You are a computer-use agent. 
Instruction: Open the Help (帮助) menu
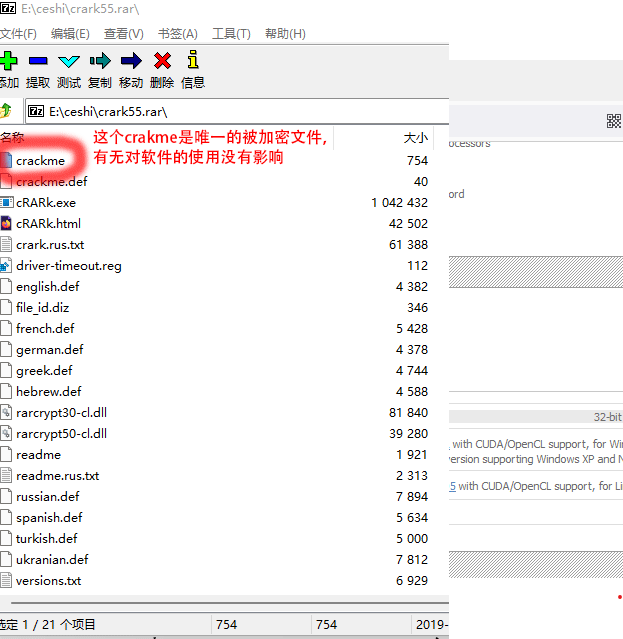click(285, 34)
